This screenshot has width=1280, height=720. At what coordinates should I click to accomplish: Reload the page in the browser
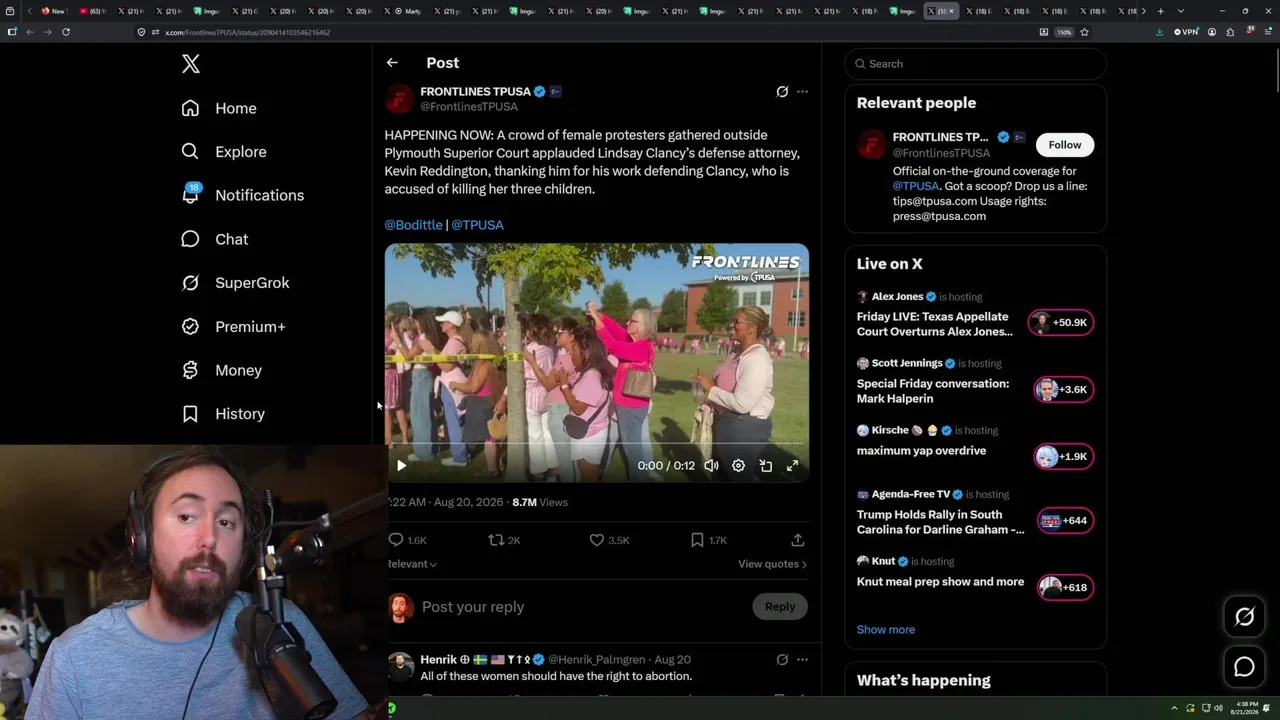click(x=66, y=32)
